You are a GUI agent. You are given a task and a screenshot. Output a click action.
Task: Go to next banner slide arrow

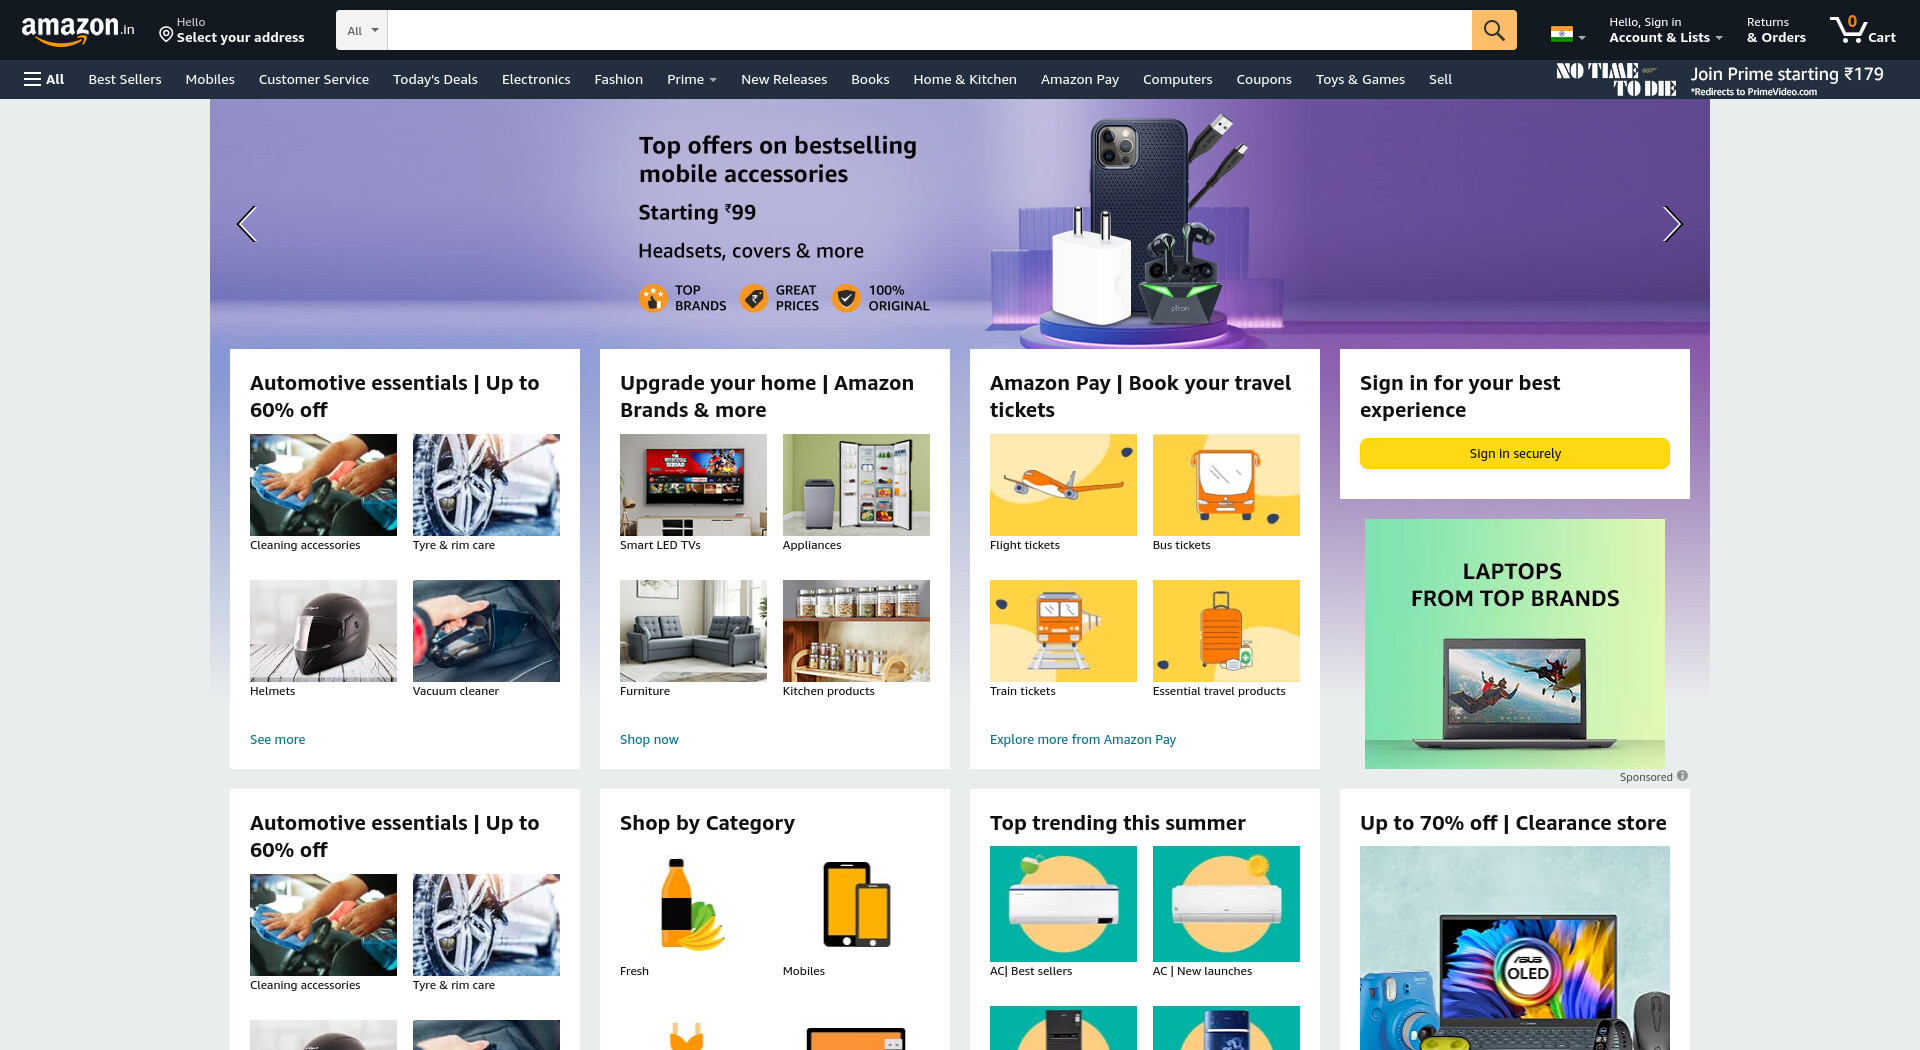1672,224
